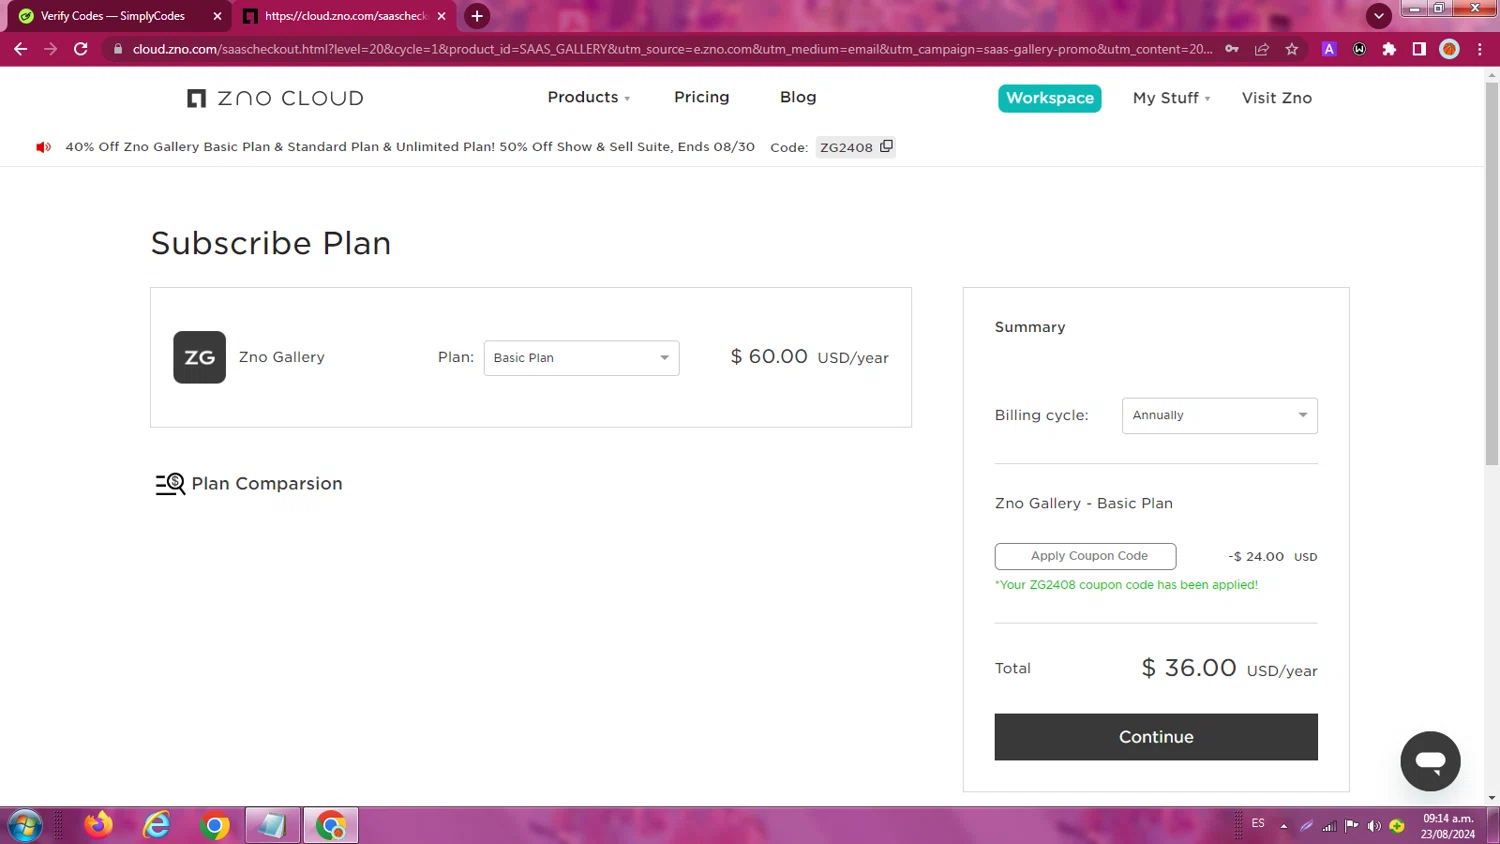
Task: Open Firefox from the taskbar
Action: (x=99, y=825)
